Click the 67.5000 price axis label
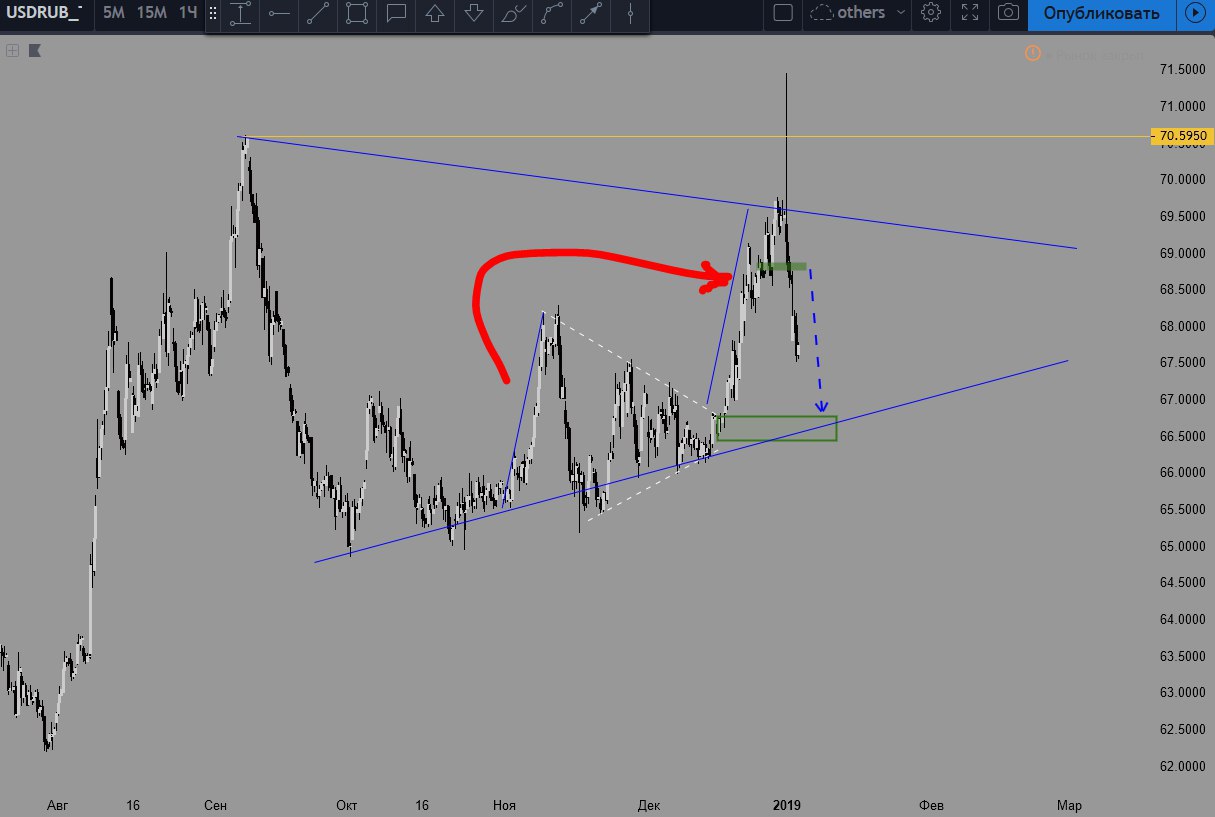The width and height of the screenshot is (1215, 817). click(x=1181, y=363)
